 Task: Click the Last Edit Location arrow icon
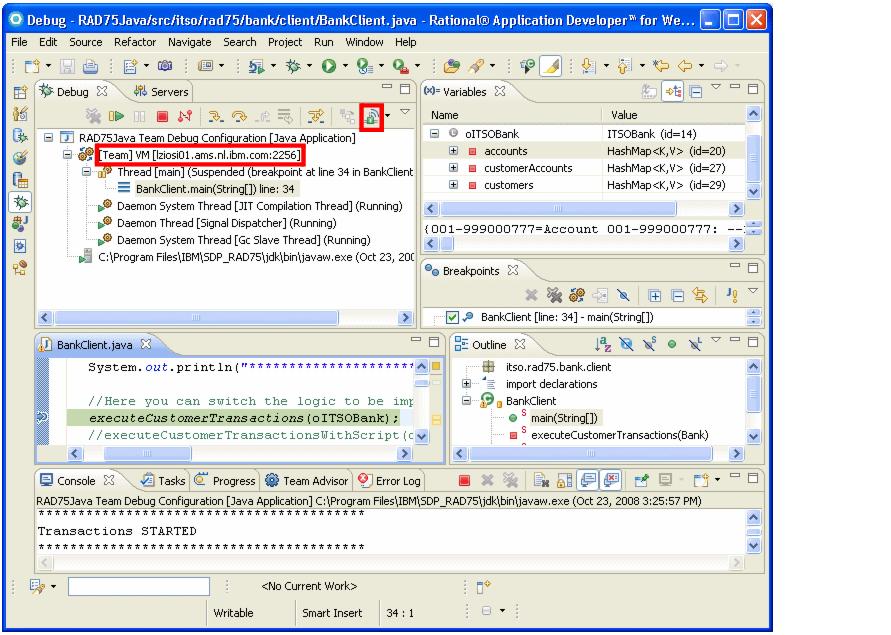pos(661,66)
